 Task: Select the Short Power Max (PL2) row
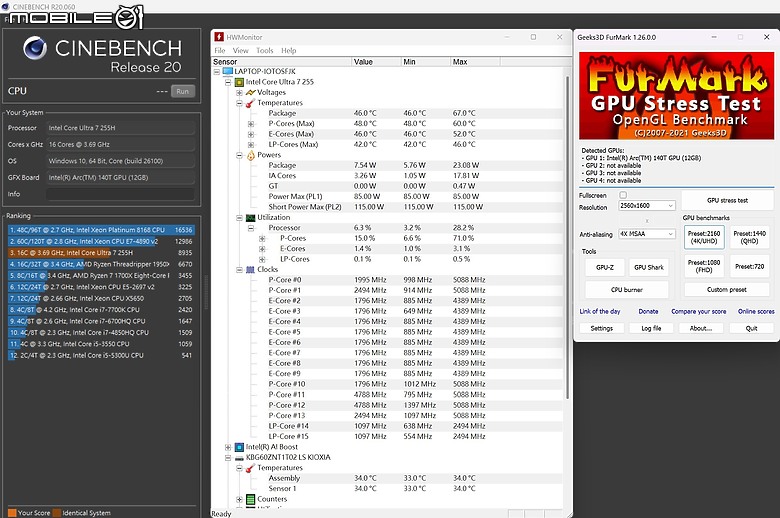coord(388,207)
